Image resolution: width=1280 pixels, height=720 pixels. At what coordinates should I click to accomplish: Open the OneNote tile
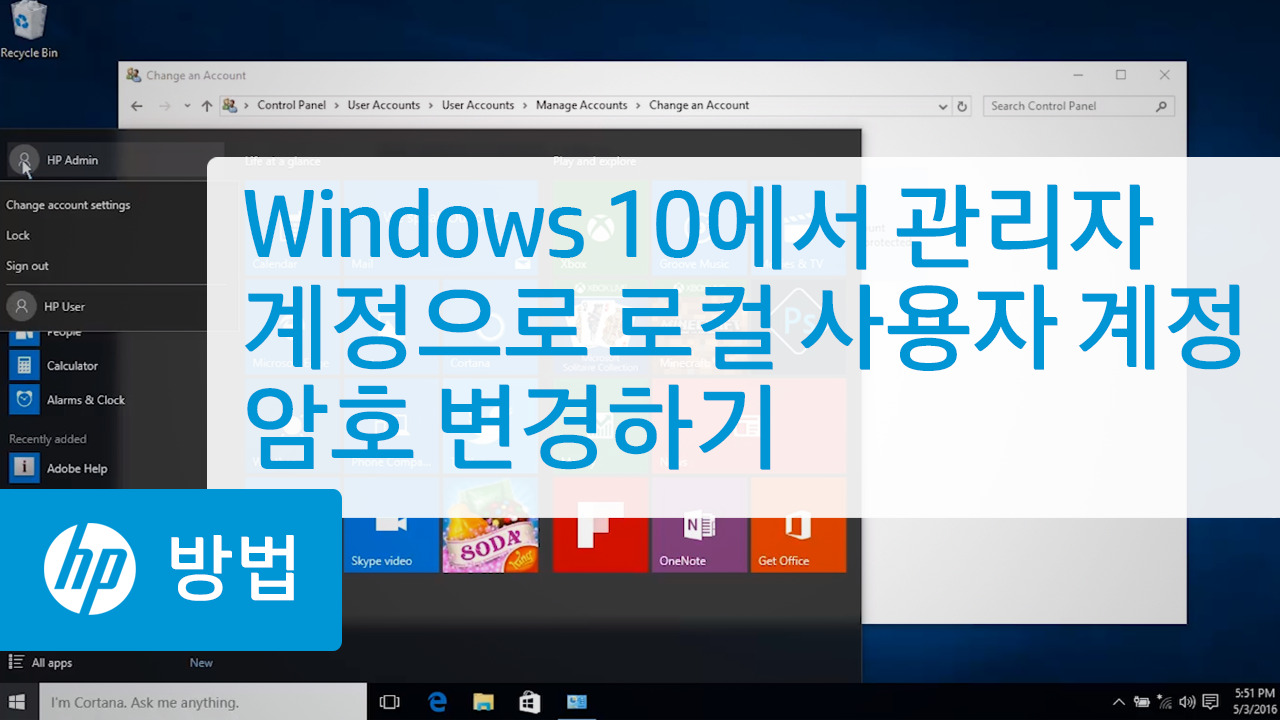click(699, 524)
